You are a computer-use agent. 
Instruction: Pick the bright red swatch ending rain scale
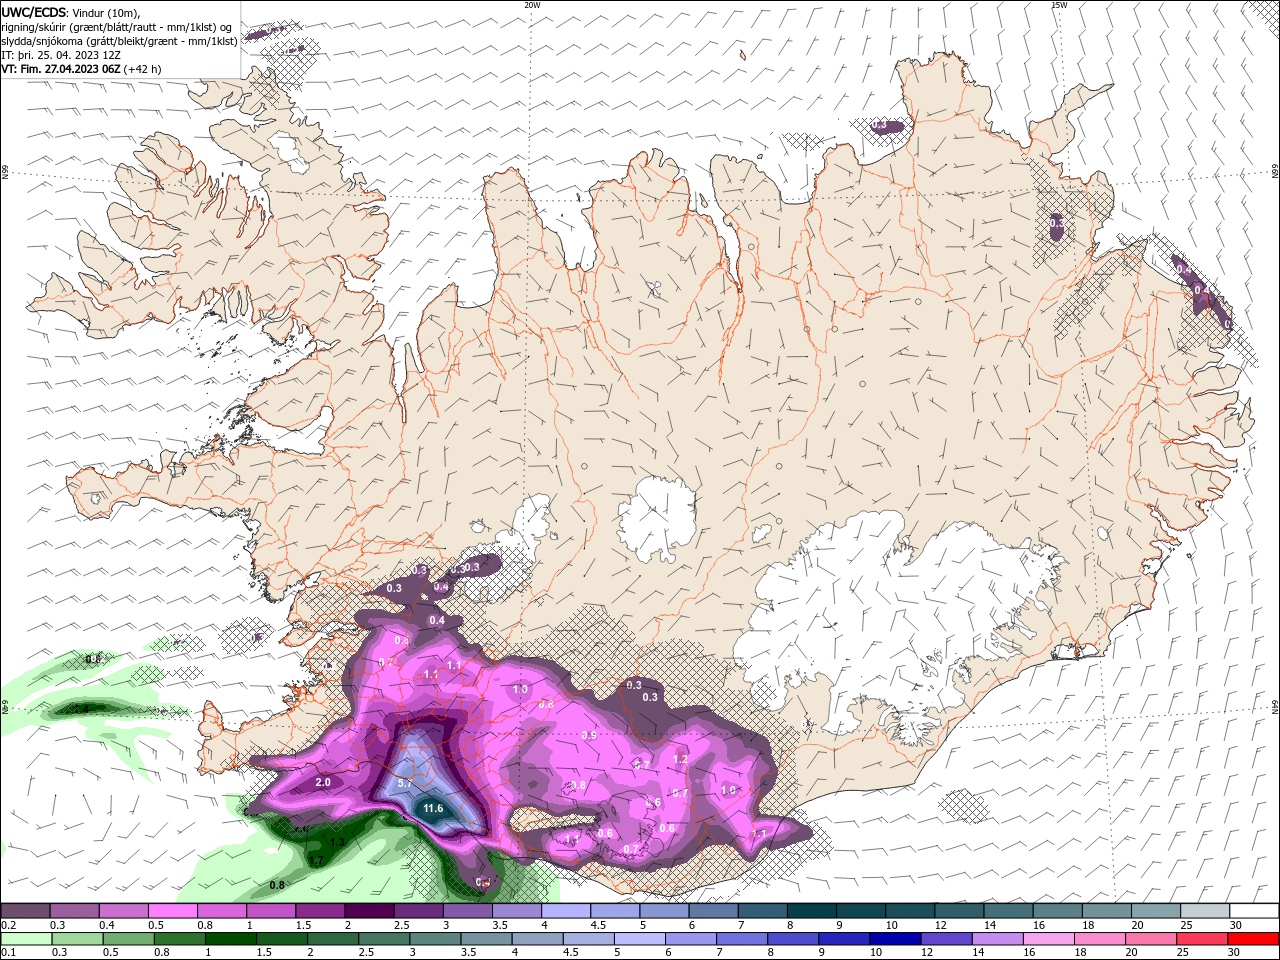[x=1252, y=939]
